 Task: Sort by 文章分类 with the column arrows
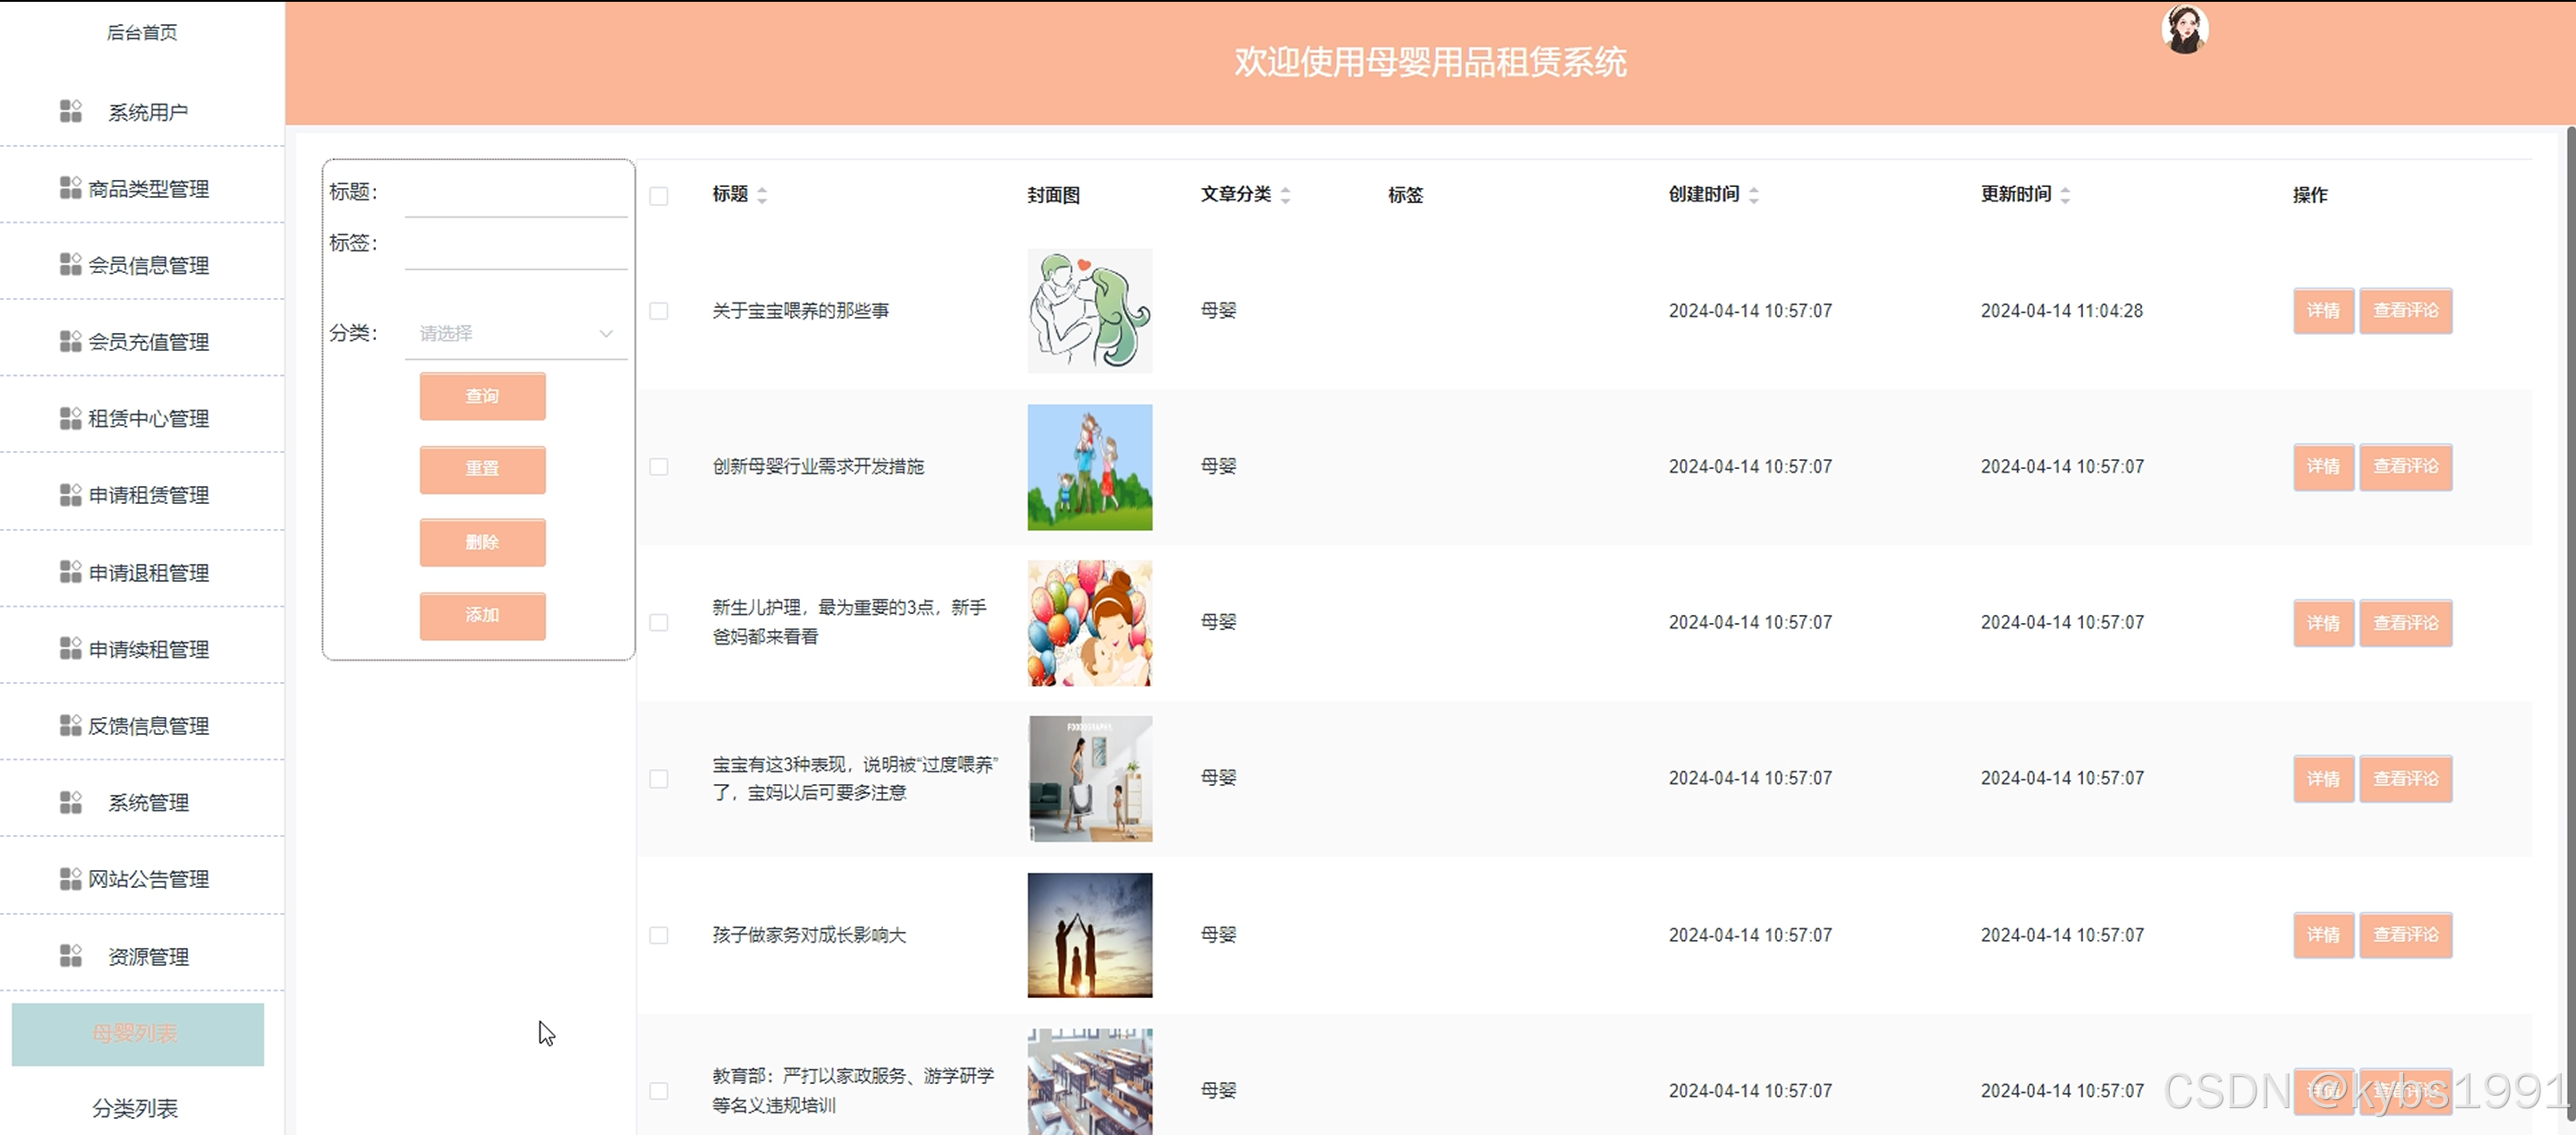pos(1286,195)
